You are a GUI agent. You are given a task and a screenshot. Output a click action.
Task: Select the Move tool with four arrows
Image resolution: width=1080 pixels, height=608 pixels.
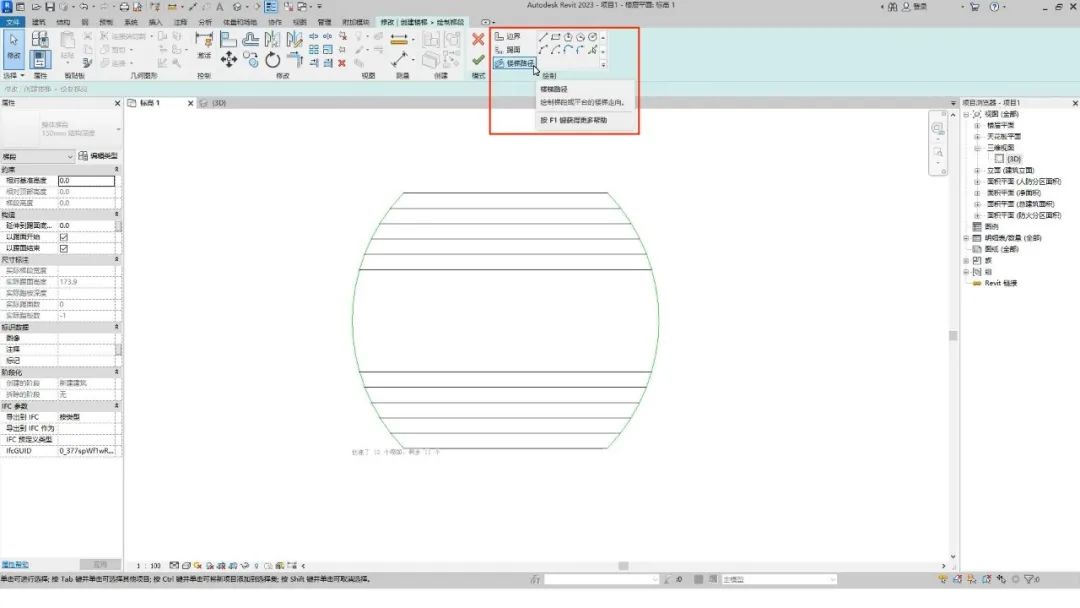[229, 60]
